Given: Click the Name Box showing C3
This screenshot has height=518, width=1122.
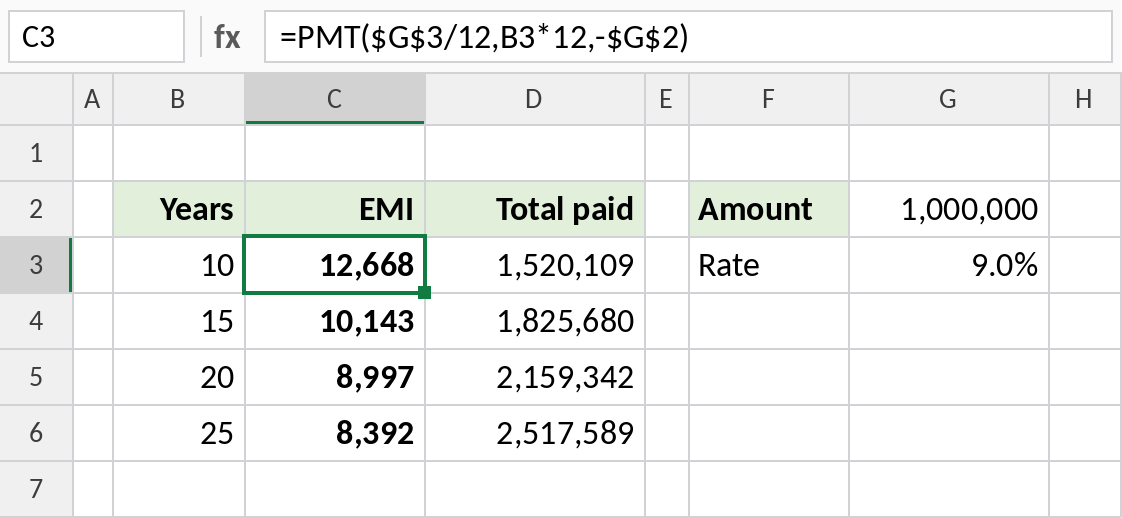Looking at the screenshot, I should pyautogui.click(x=97, y=36).
